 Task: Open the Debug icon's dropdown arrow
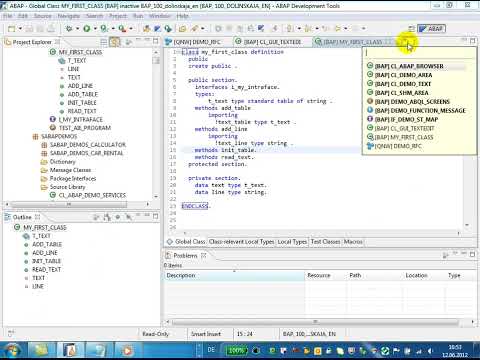[77, 29]
